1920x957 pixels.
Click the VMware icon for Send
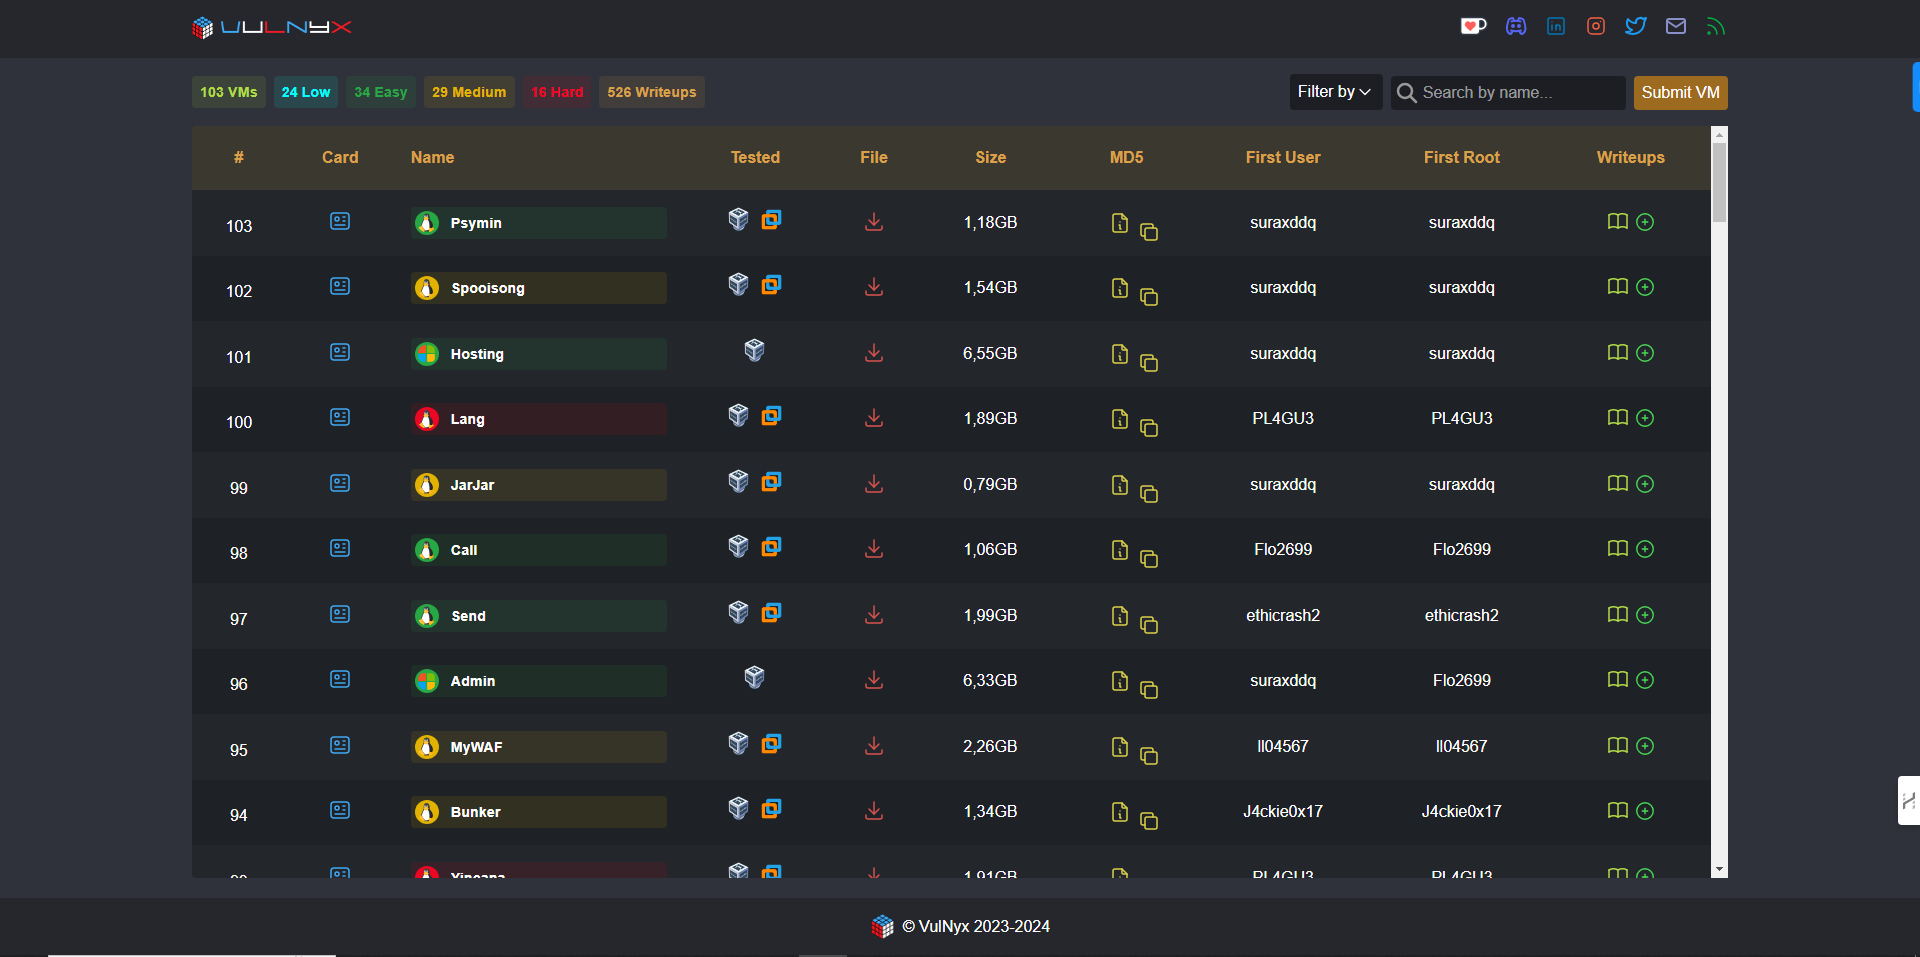771,612
